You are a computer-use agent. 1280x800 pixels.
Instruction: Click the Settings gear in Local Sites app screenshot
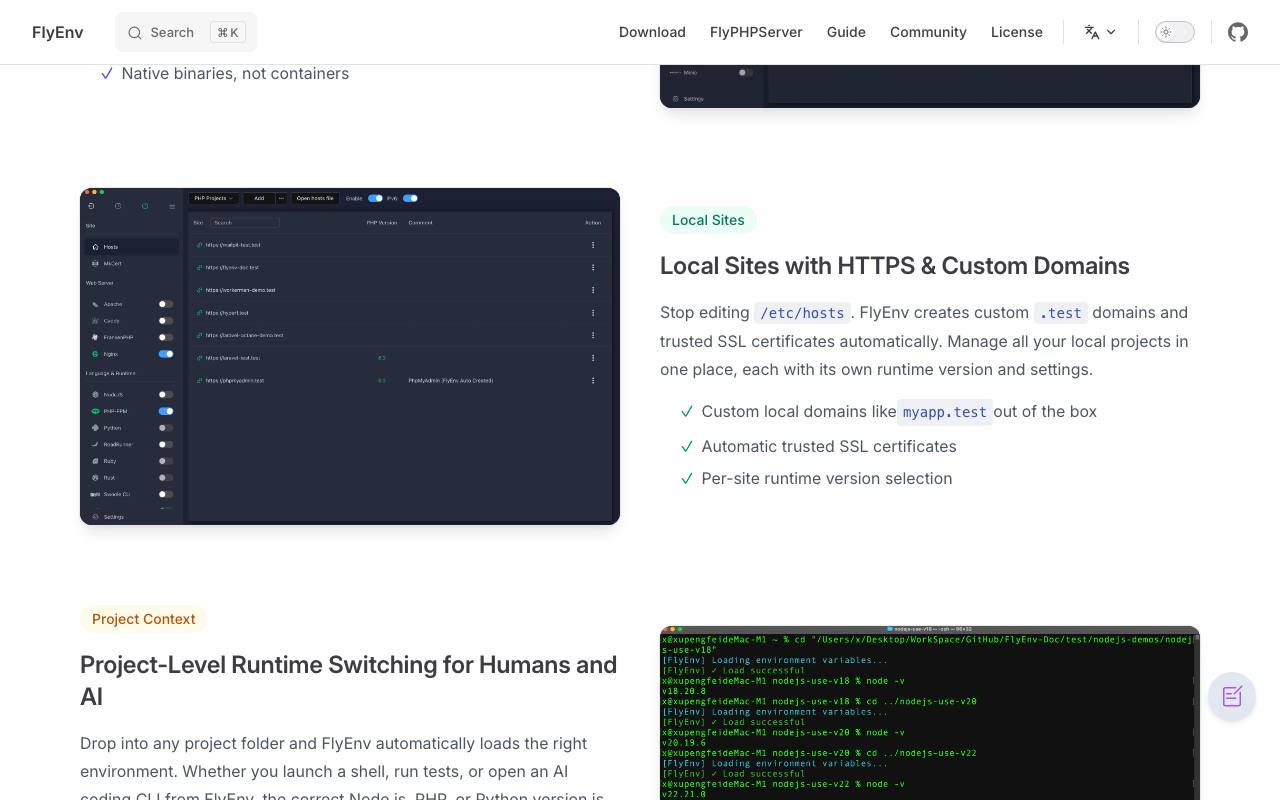[x=96, y=517]
